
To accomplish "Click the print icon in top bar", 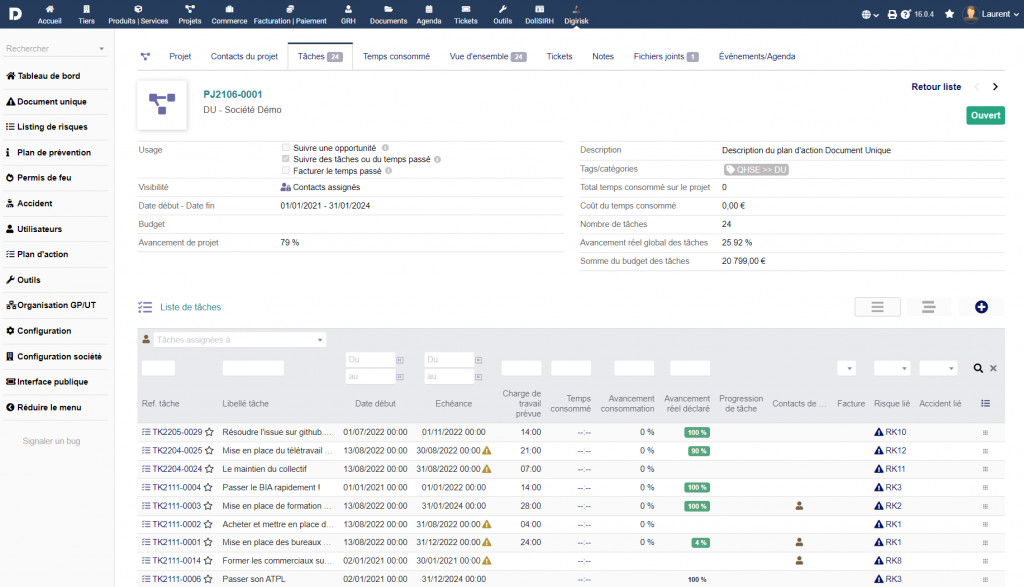I will (892, 14).
